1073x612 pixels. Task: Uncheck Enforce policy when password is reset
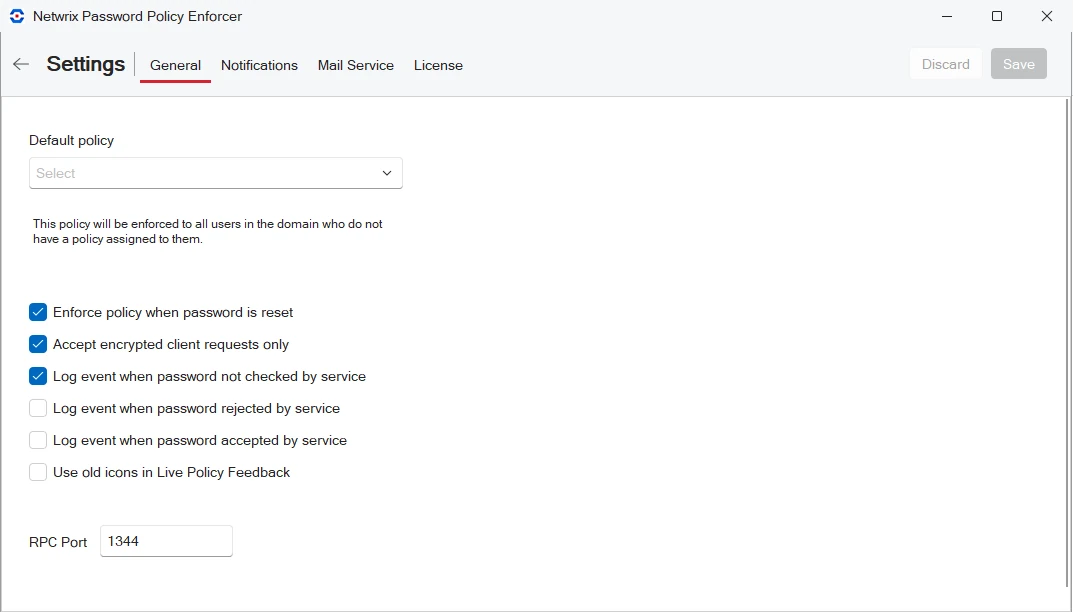(38, 312)
